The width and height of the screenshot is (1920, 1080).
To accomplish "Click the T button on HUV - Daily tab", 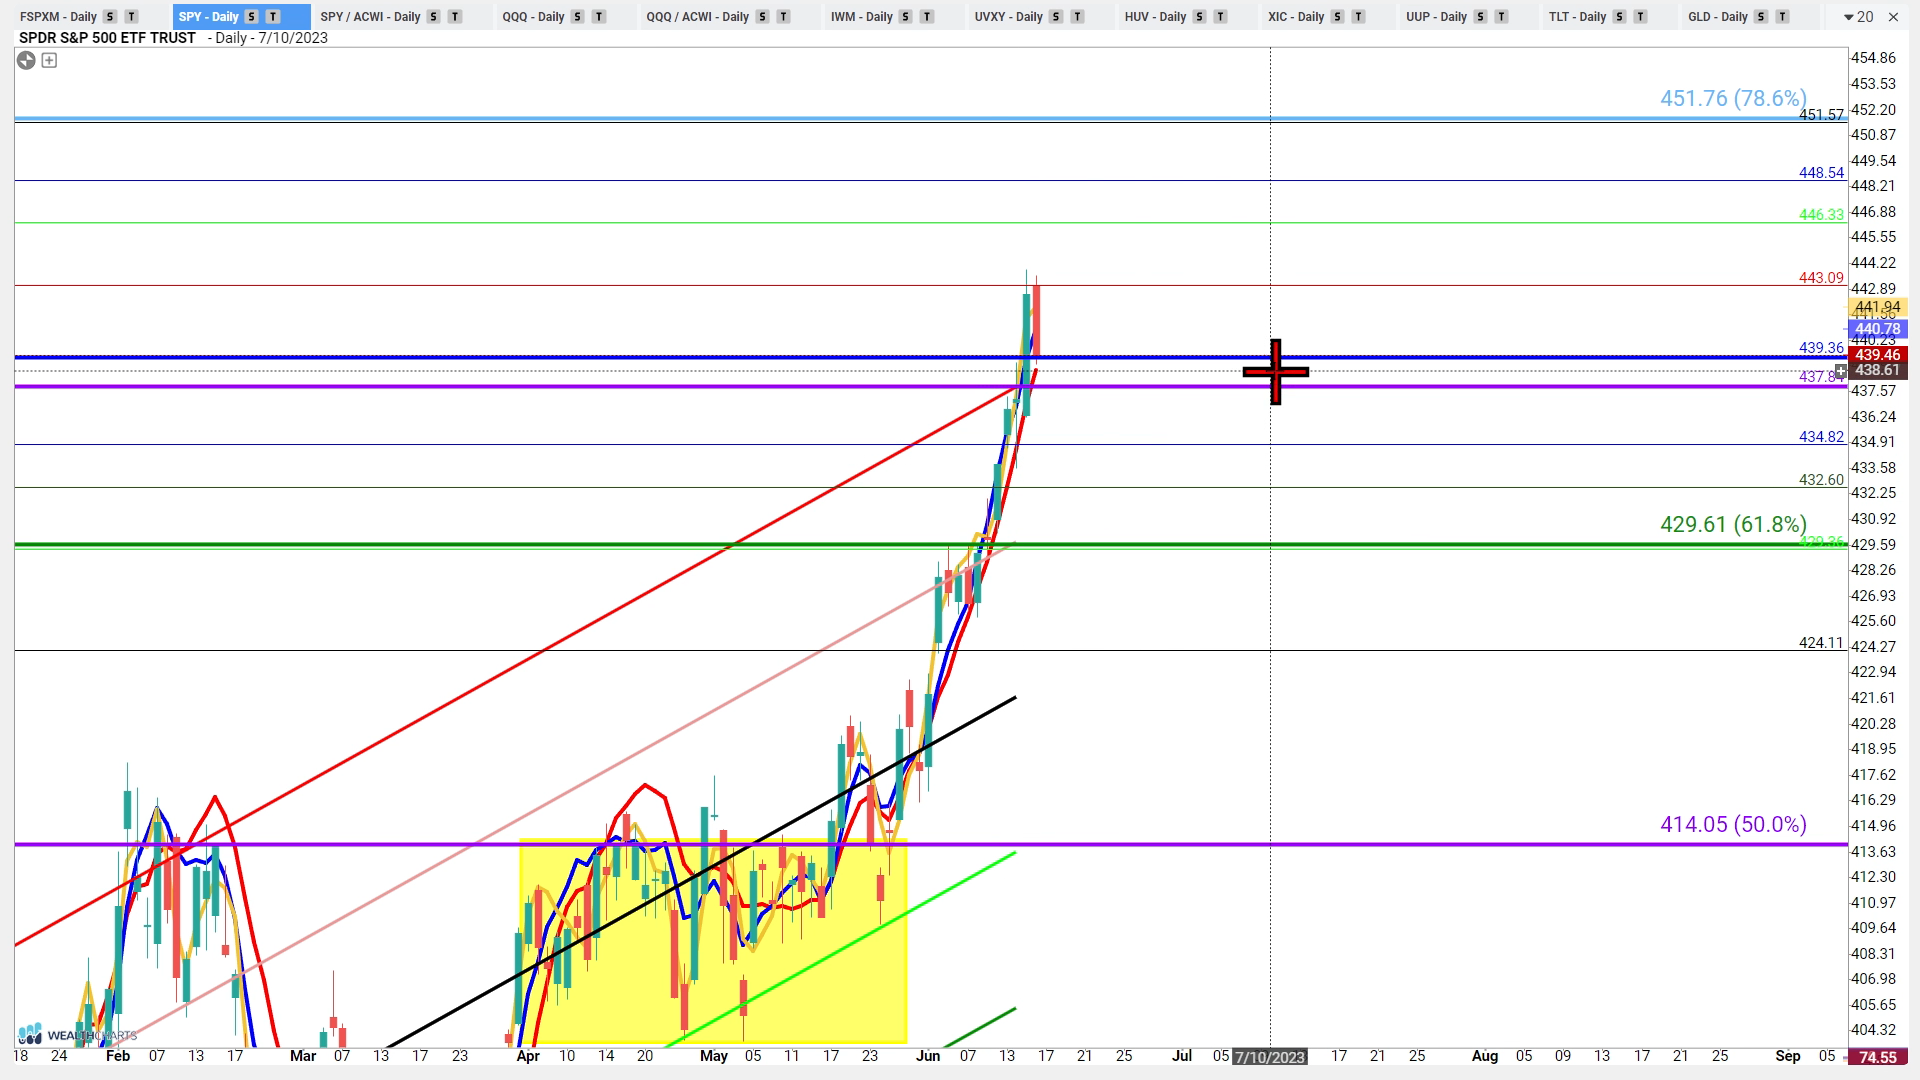I will click(1220, 17).
